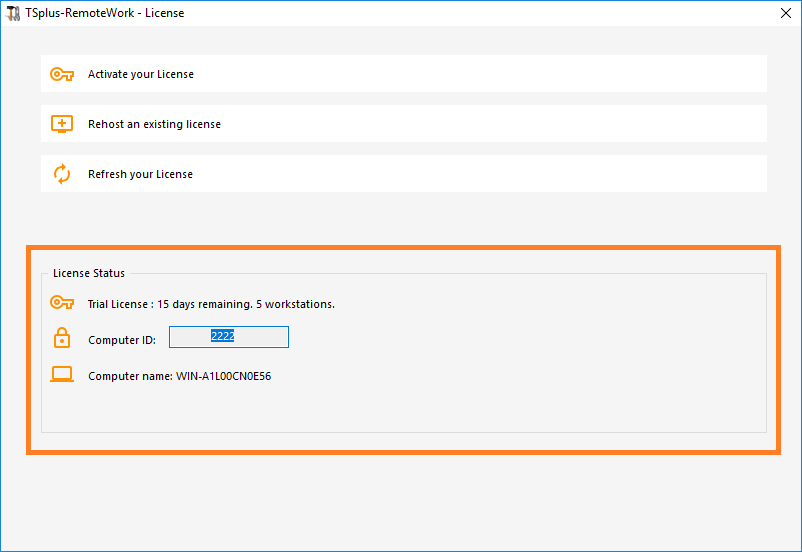Close the TSplus-RemoteWork License window
The width and height of the screenshot is (802, 552).
click(x=784, y=13)
